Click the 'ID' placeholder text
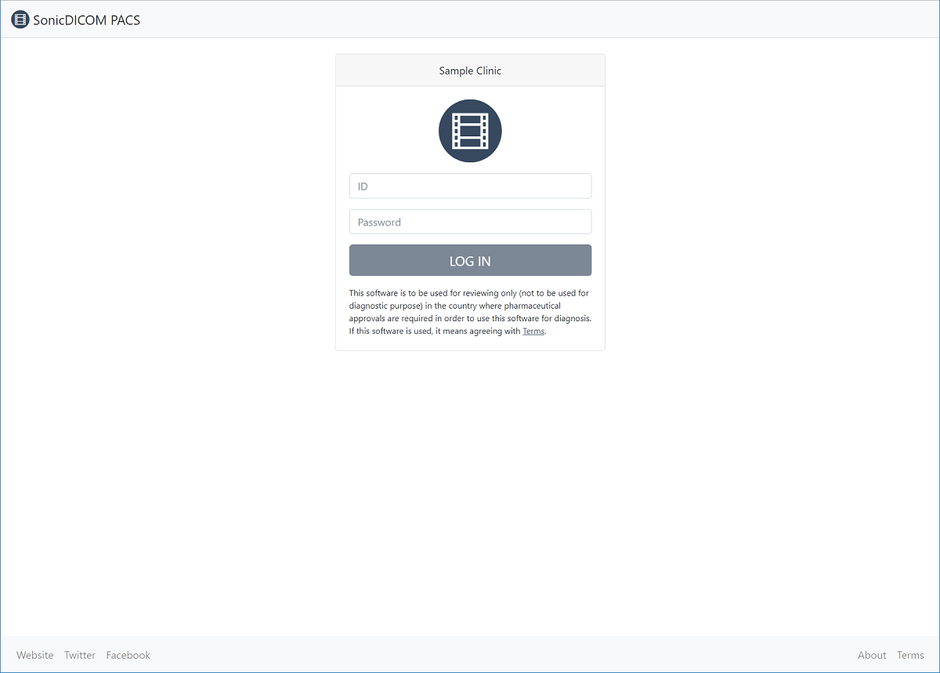 coord(364,187)
